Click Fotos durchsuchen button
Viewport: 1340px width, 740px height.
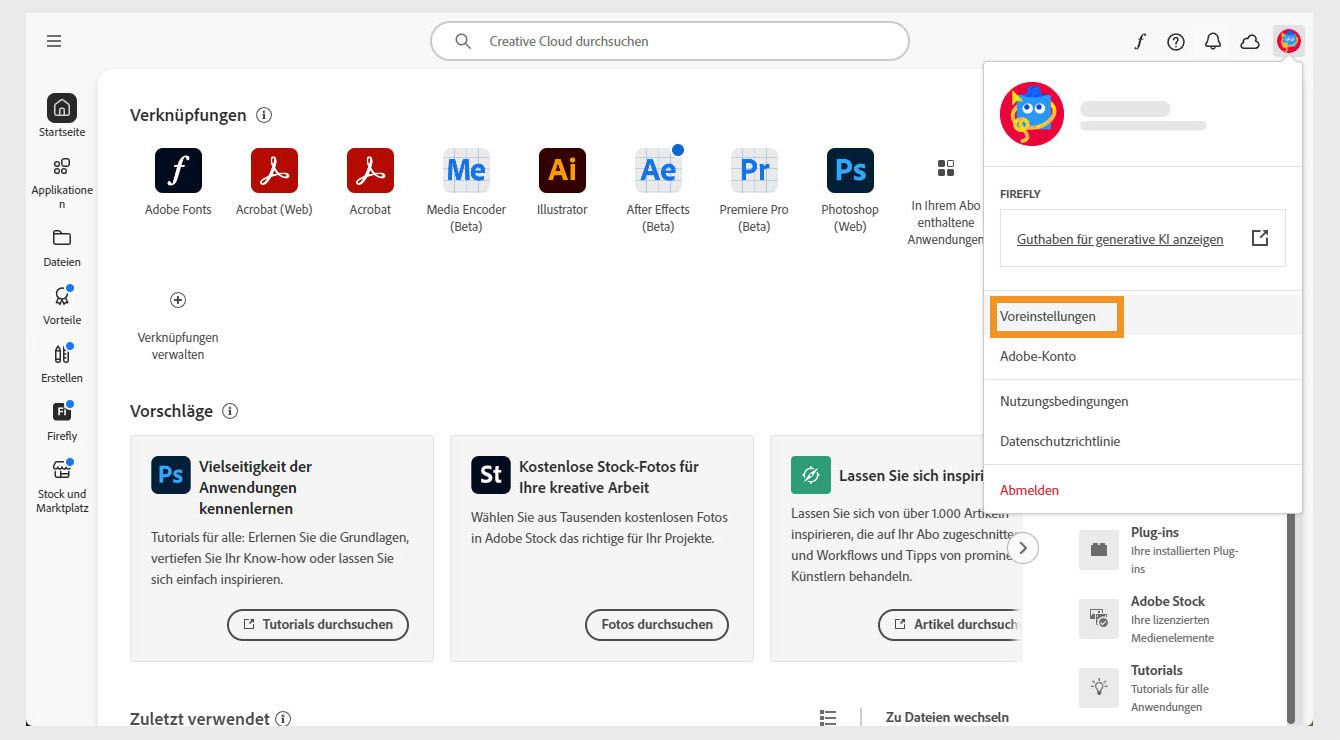coord(657,624)
